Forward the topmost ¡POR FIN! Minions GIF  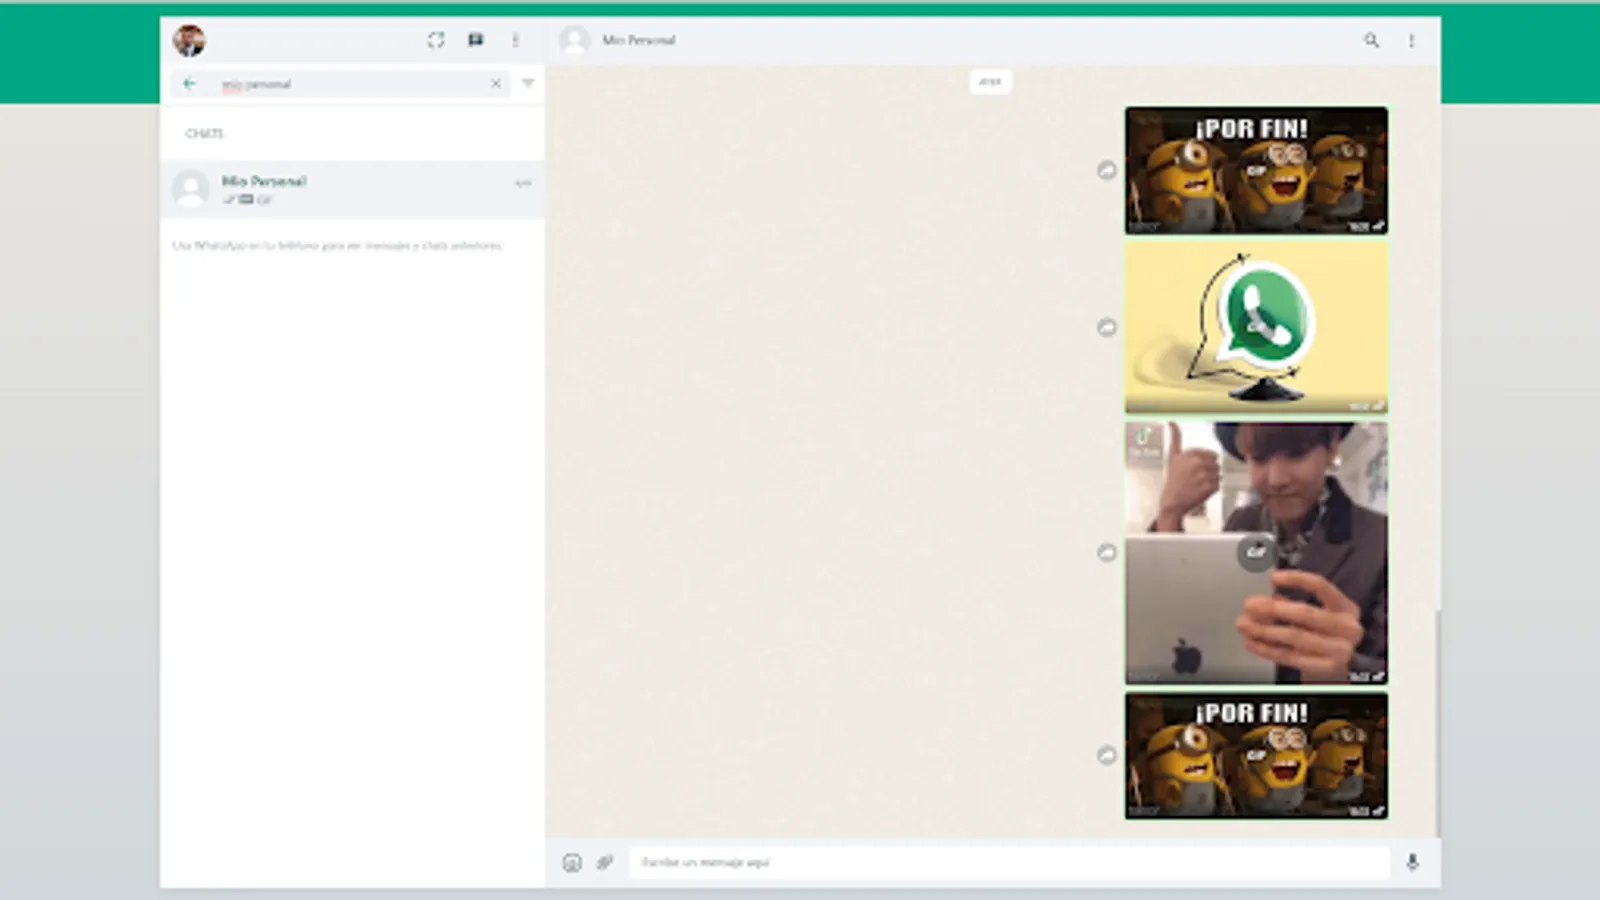(1106, 170)
